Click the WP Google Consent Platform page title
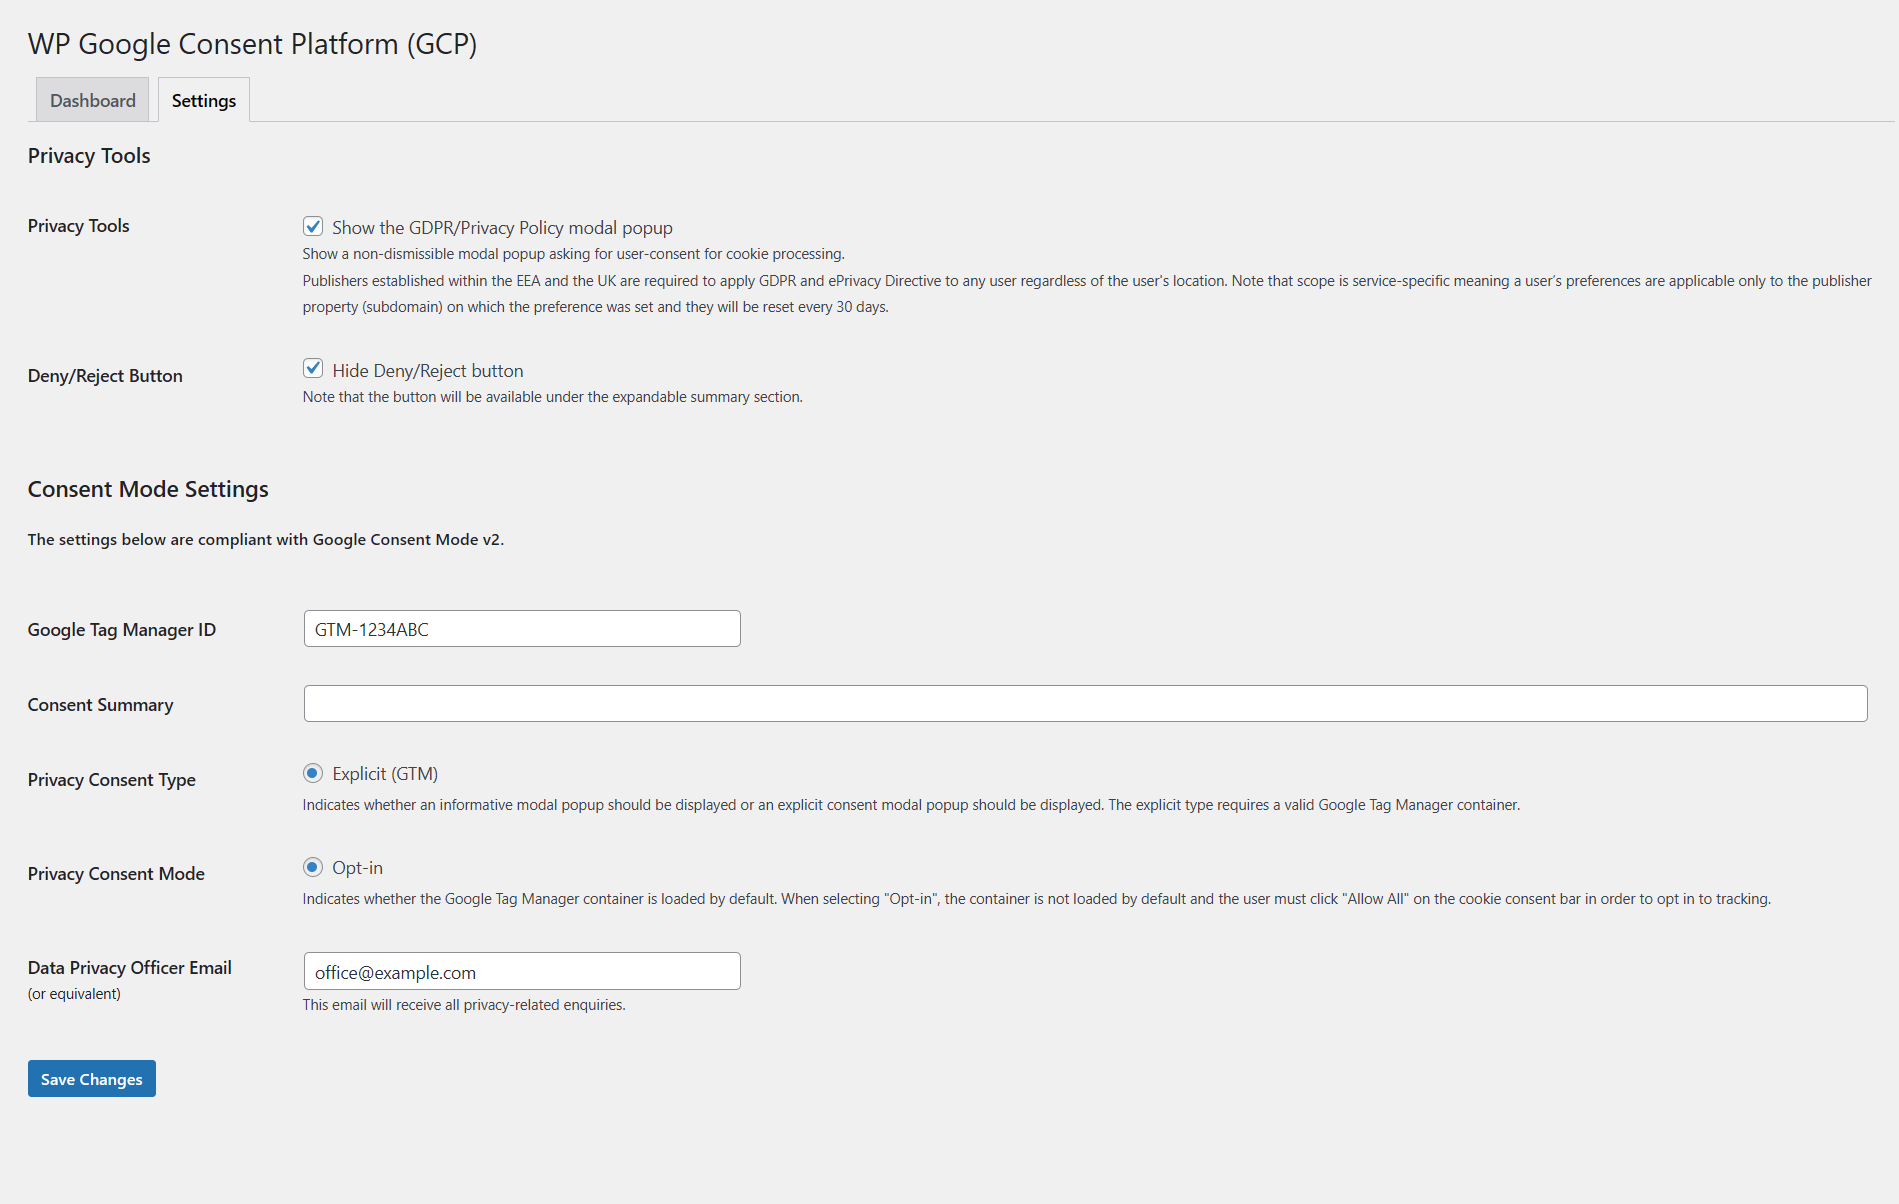 click(x=252, y=44)
